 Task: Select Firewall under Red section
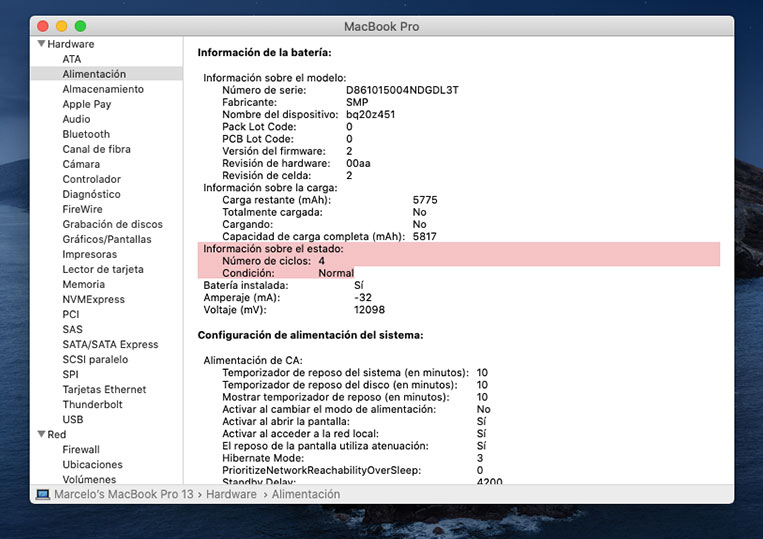pyautogui.click(x=82, y=449)
